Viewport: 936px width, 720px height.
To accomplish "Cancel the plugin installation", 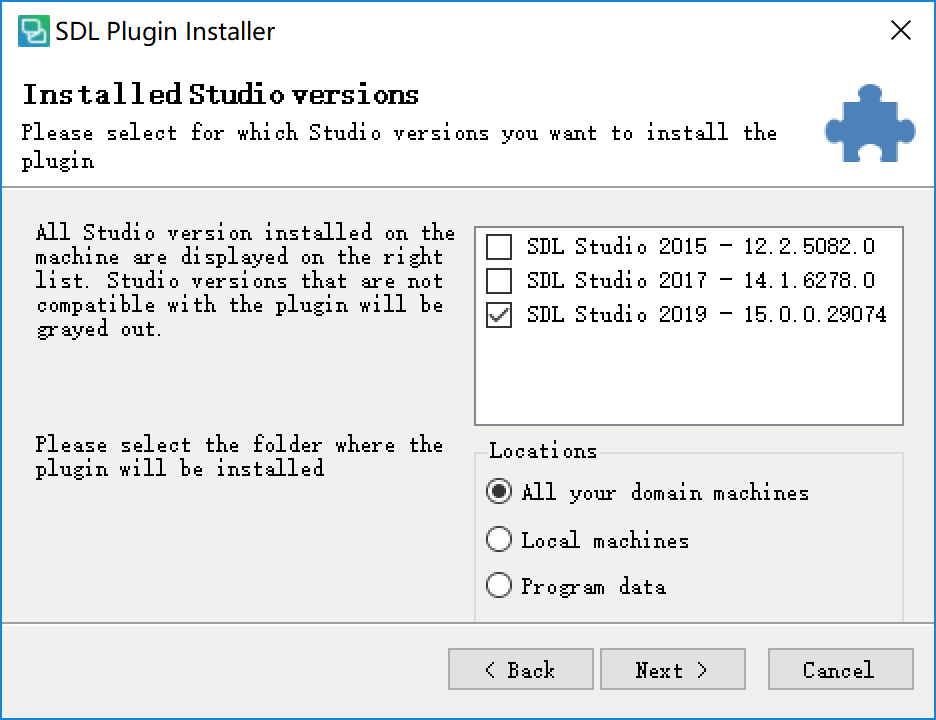I will pos(840,669).
